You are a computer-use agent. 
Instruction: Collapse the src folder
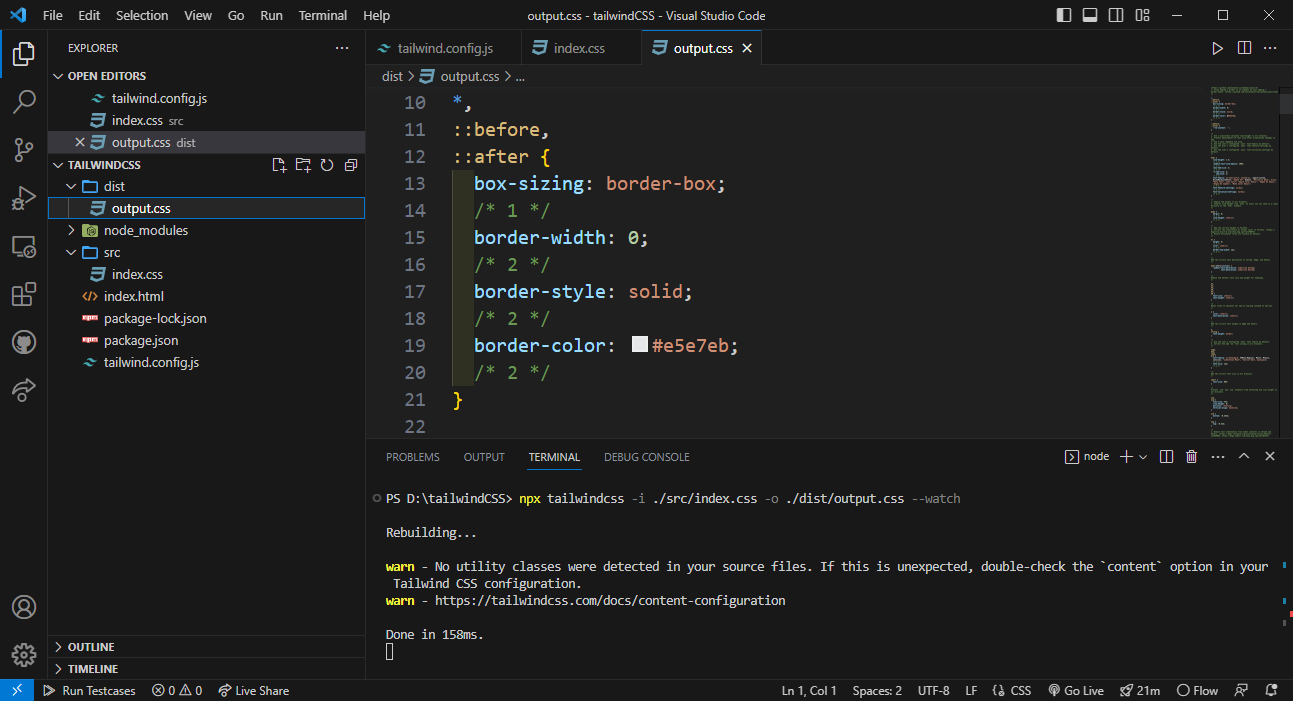(71, 252)
